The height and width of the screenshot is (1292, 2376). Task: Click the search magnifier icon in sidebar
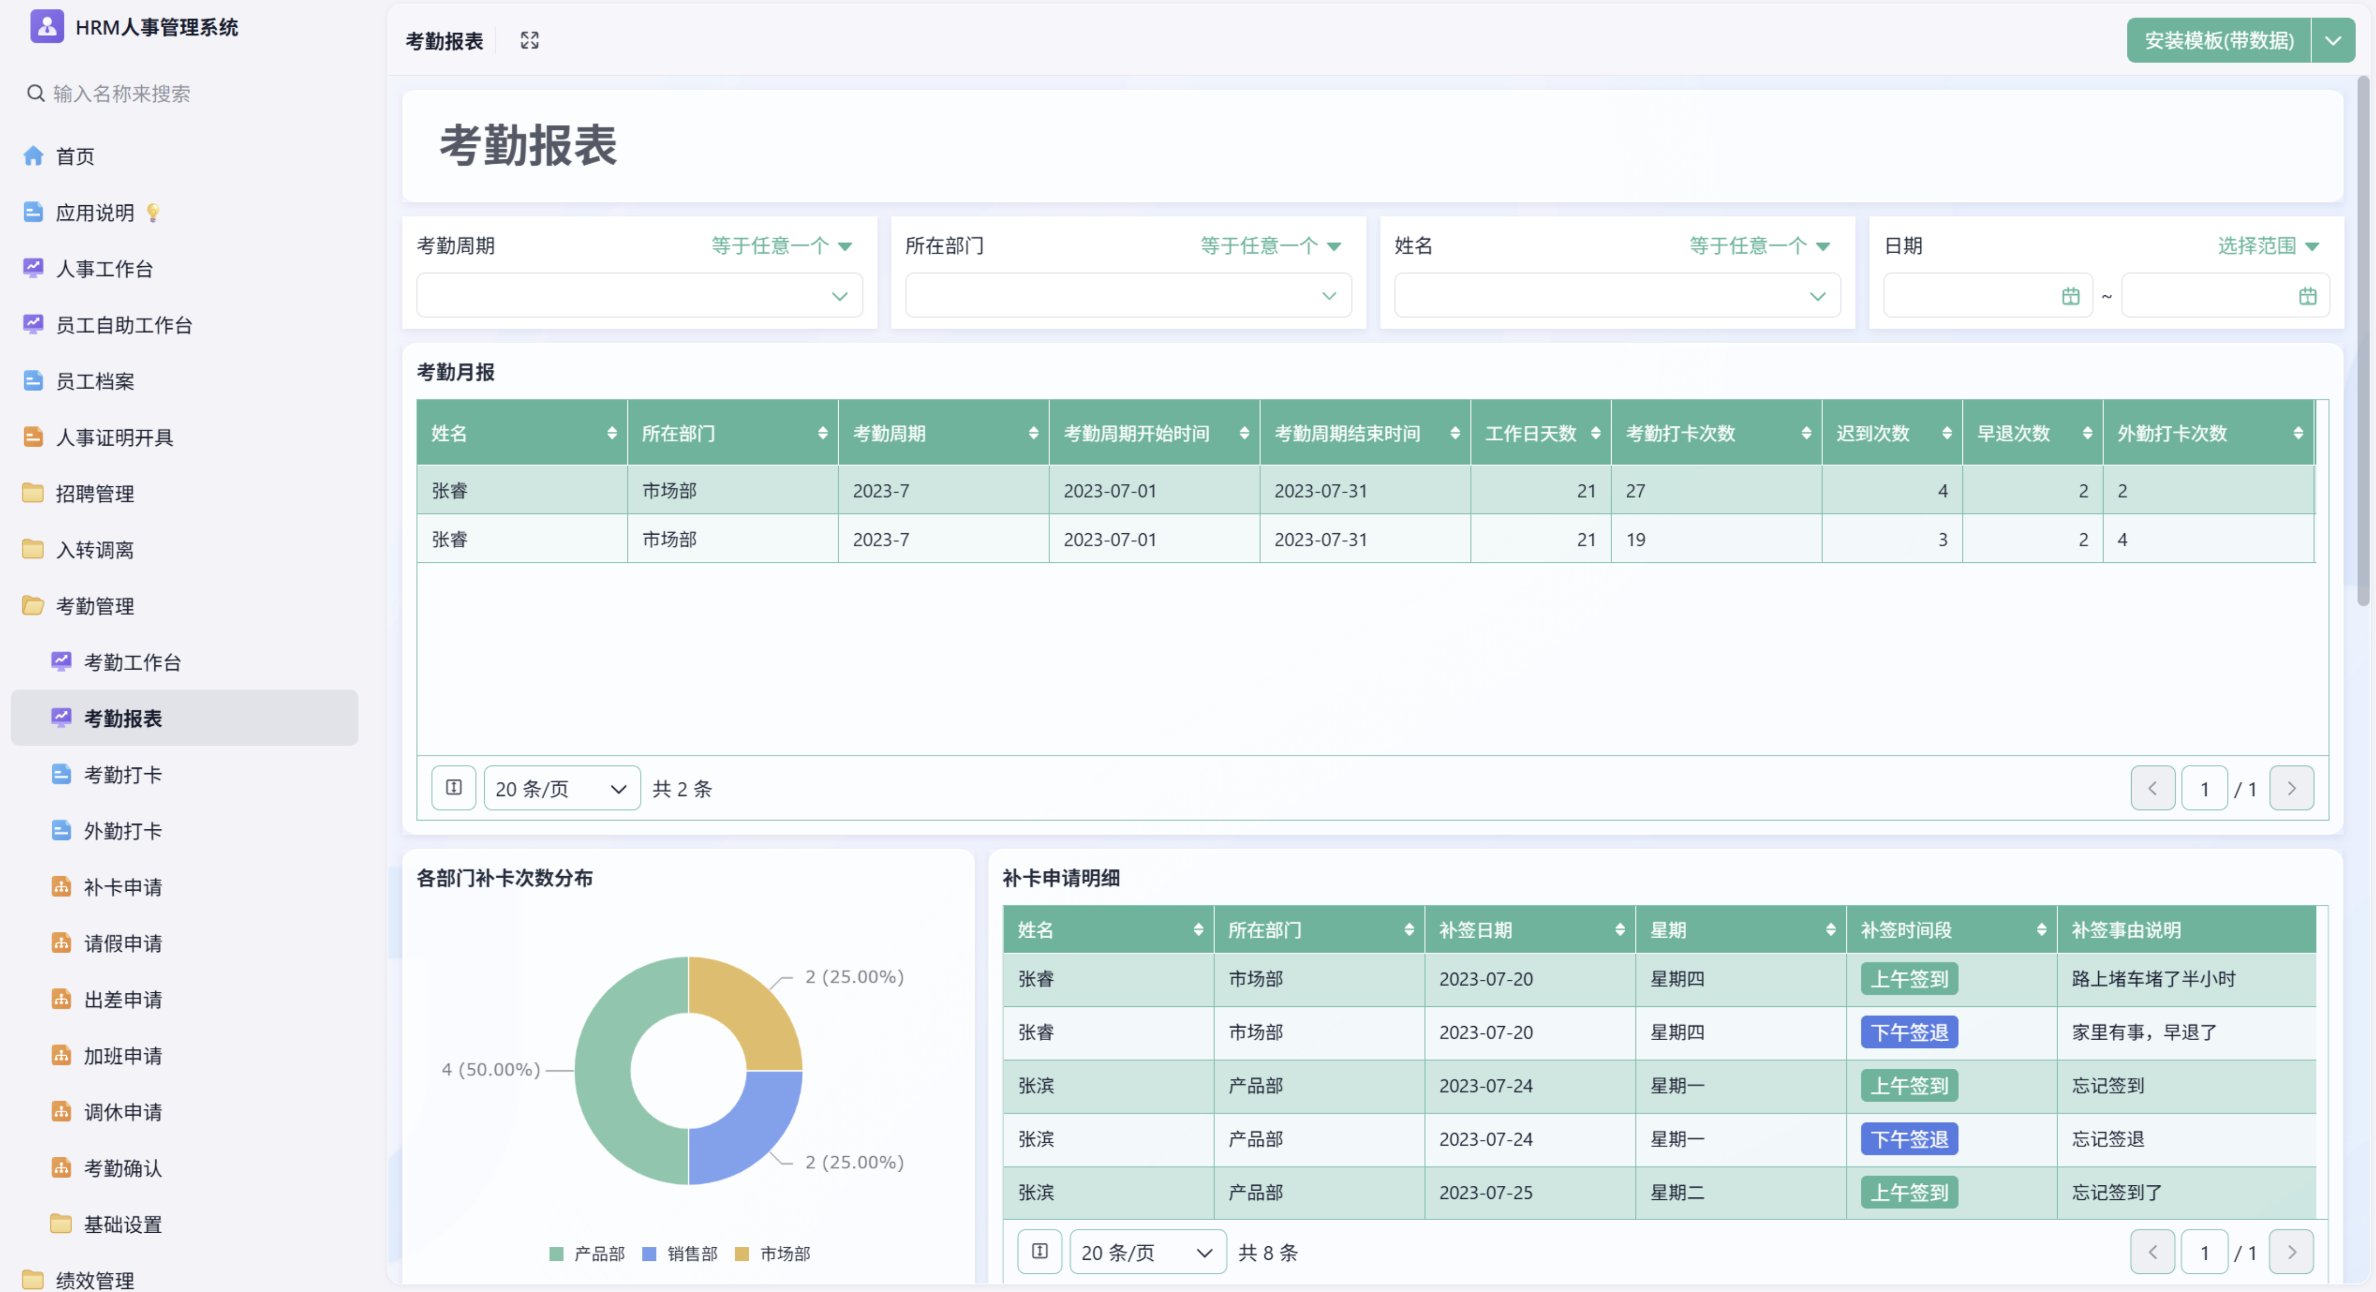coord(35,93)
